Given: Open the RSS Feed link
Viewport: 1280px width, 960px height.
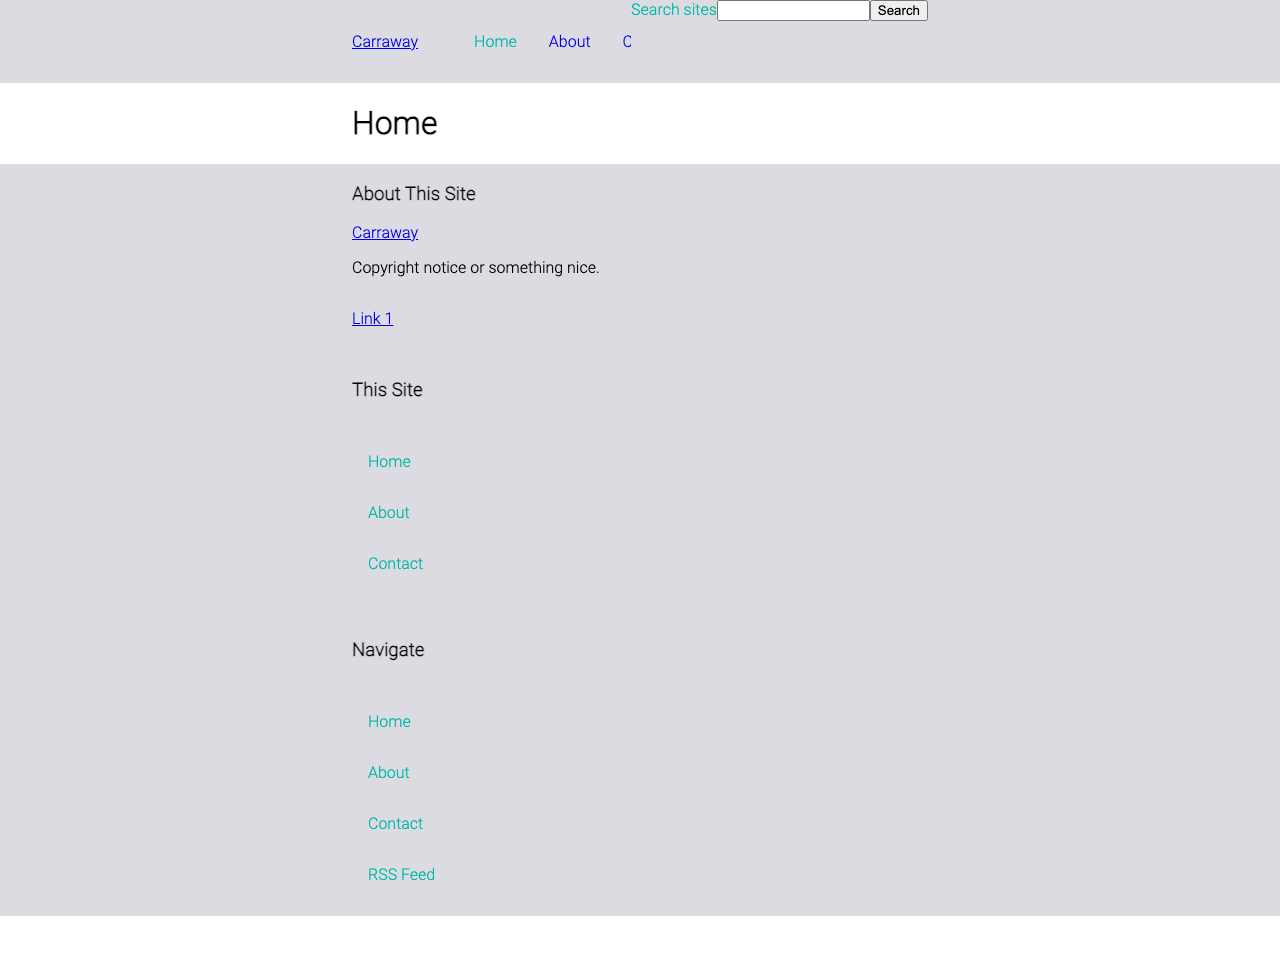Looking at the screenshot, I should 401,875.
